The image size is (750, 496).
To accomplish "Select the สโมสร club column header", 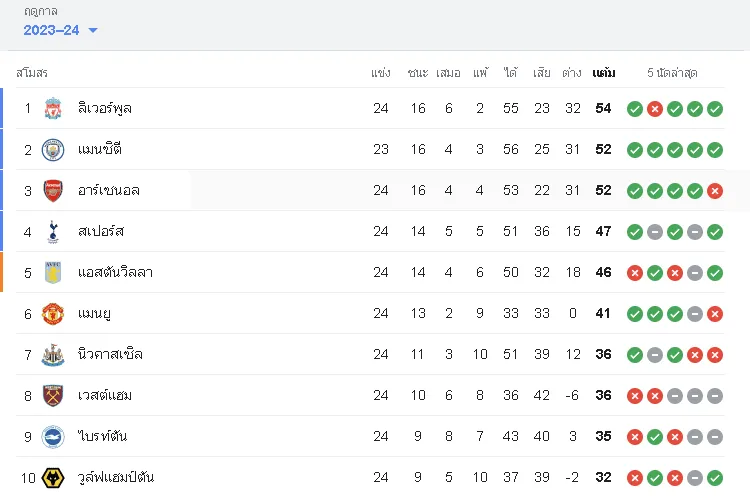I will [x=32, y=73].
